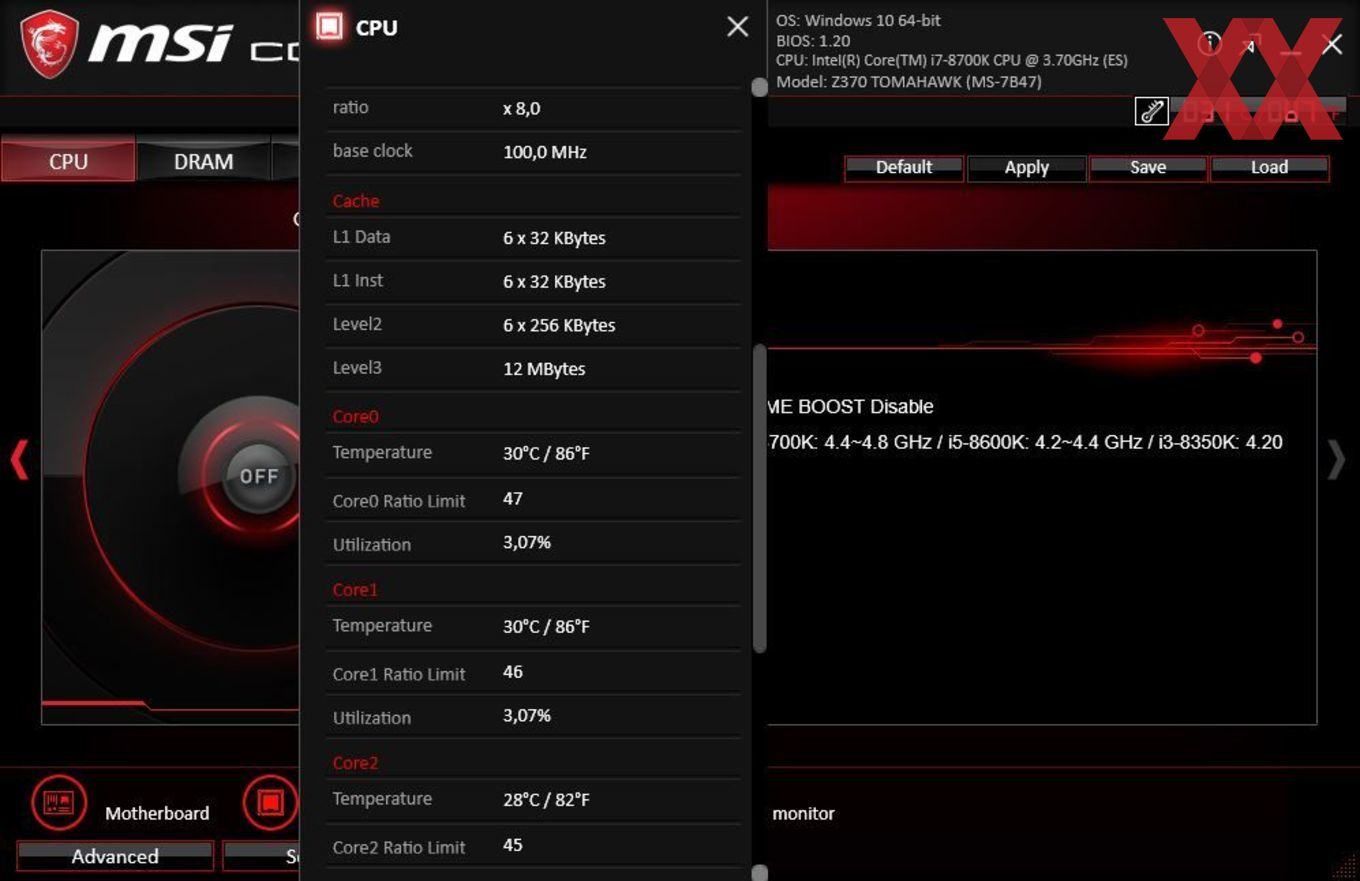Click the Level2 value 6 x 256 KBytes
This screenshot has height=881, width=1360.
tap(559, 325)
